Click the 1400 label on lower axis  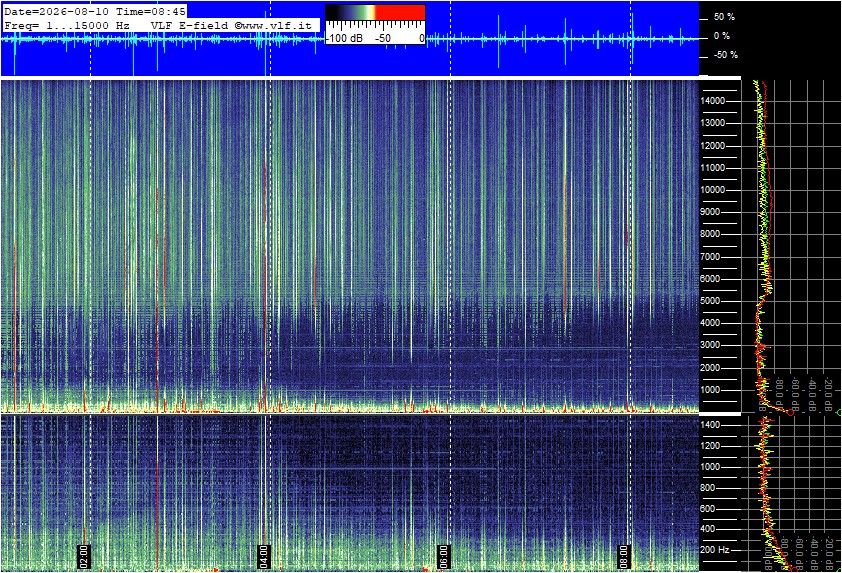710,425
